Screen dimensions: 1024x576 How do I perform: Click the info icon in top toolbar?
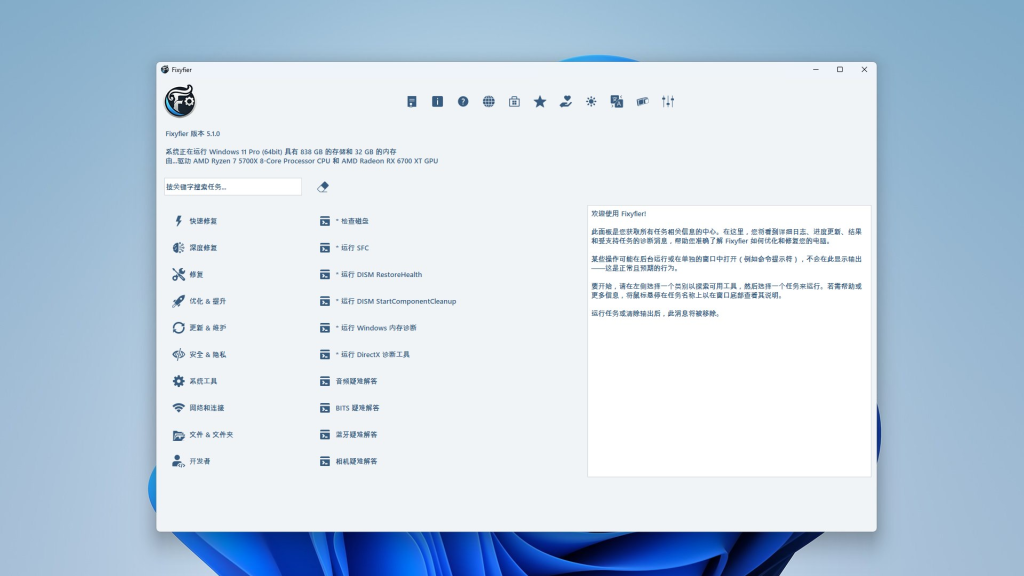[437, 101]
